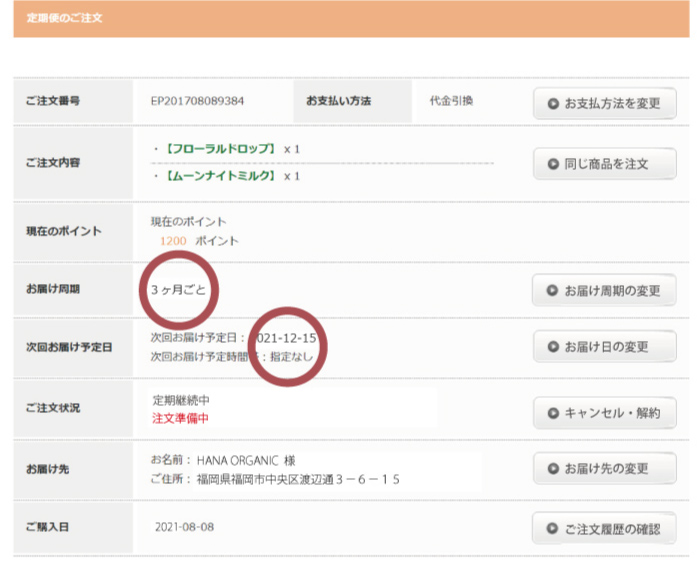Click arrow icon on キャンセル・解約 button
700x561 pixels.
coord(552,411)
